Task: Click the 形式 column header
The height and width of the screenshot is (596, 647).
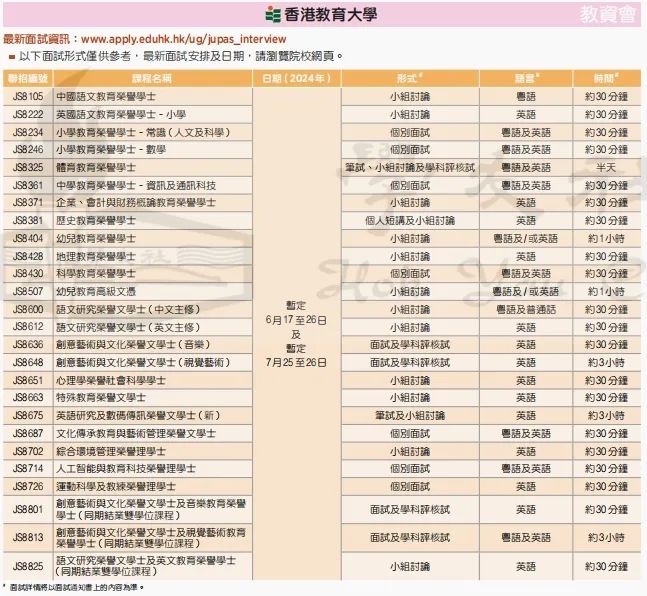Action: [409, 78]
